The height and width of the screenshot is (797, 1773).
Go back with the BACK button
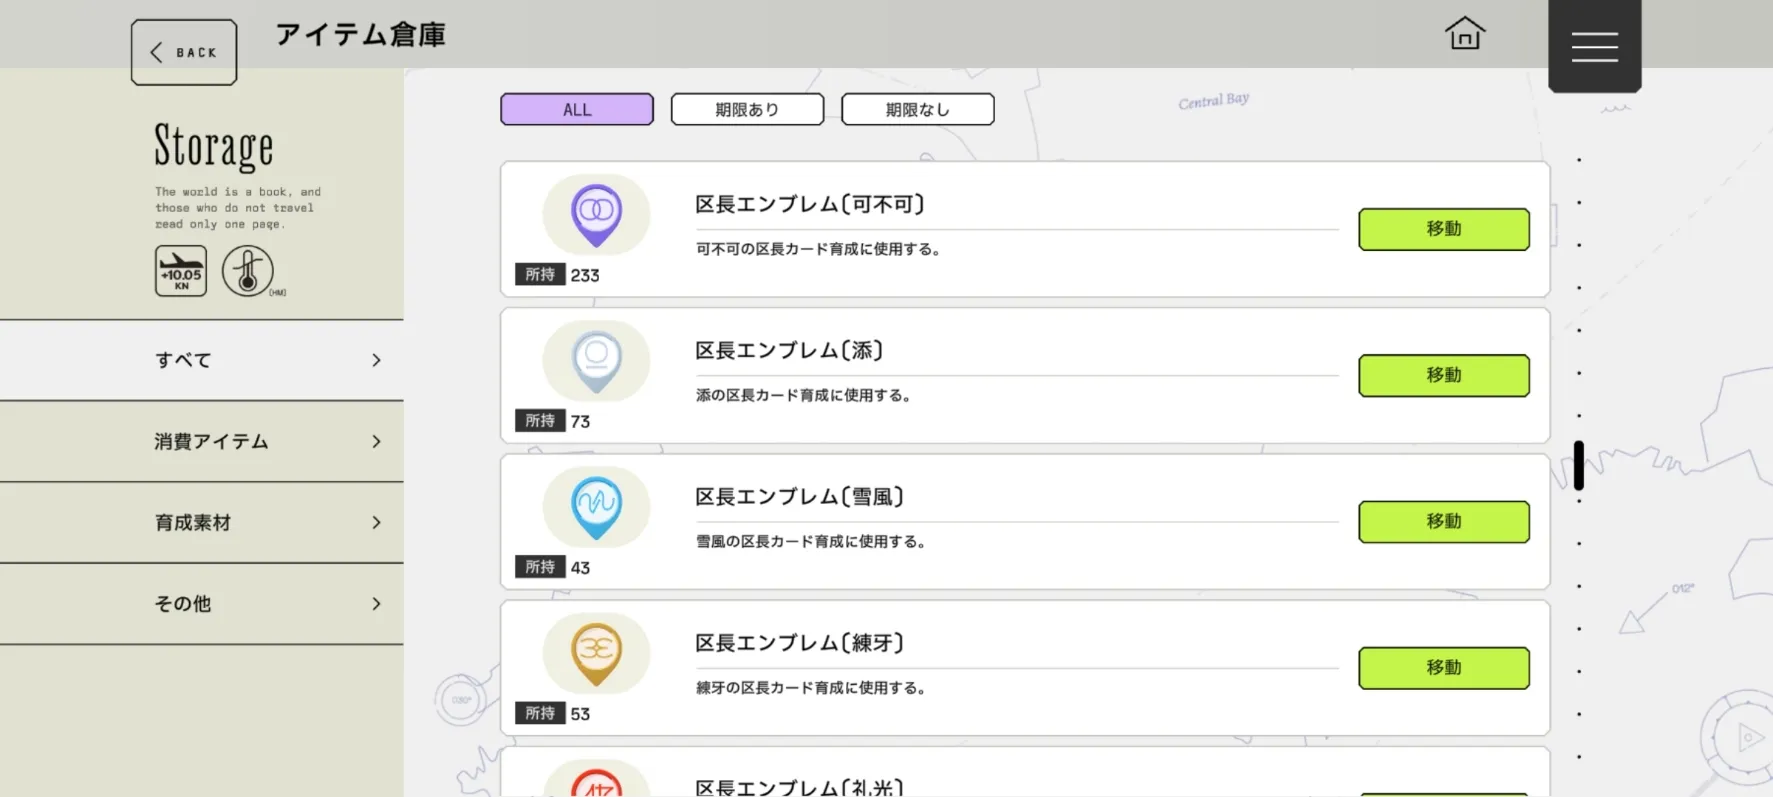[x=184, y=52]
